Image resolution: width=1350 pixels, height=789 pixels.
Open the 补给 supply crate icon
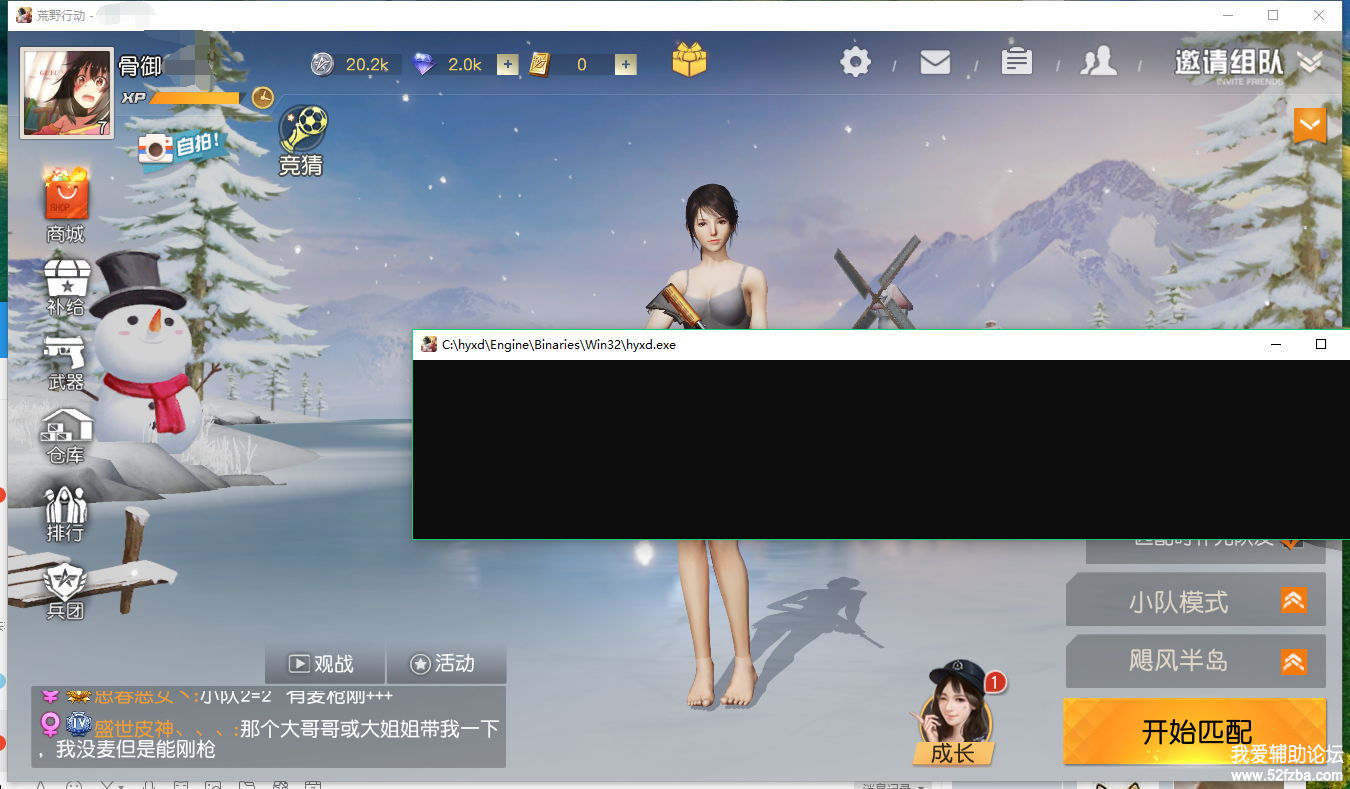66,287
